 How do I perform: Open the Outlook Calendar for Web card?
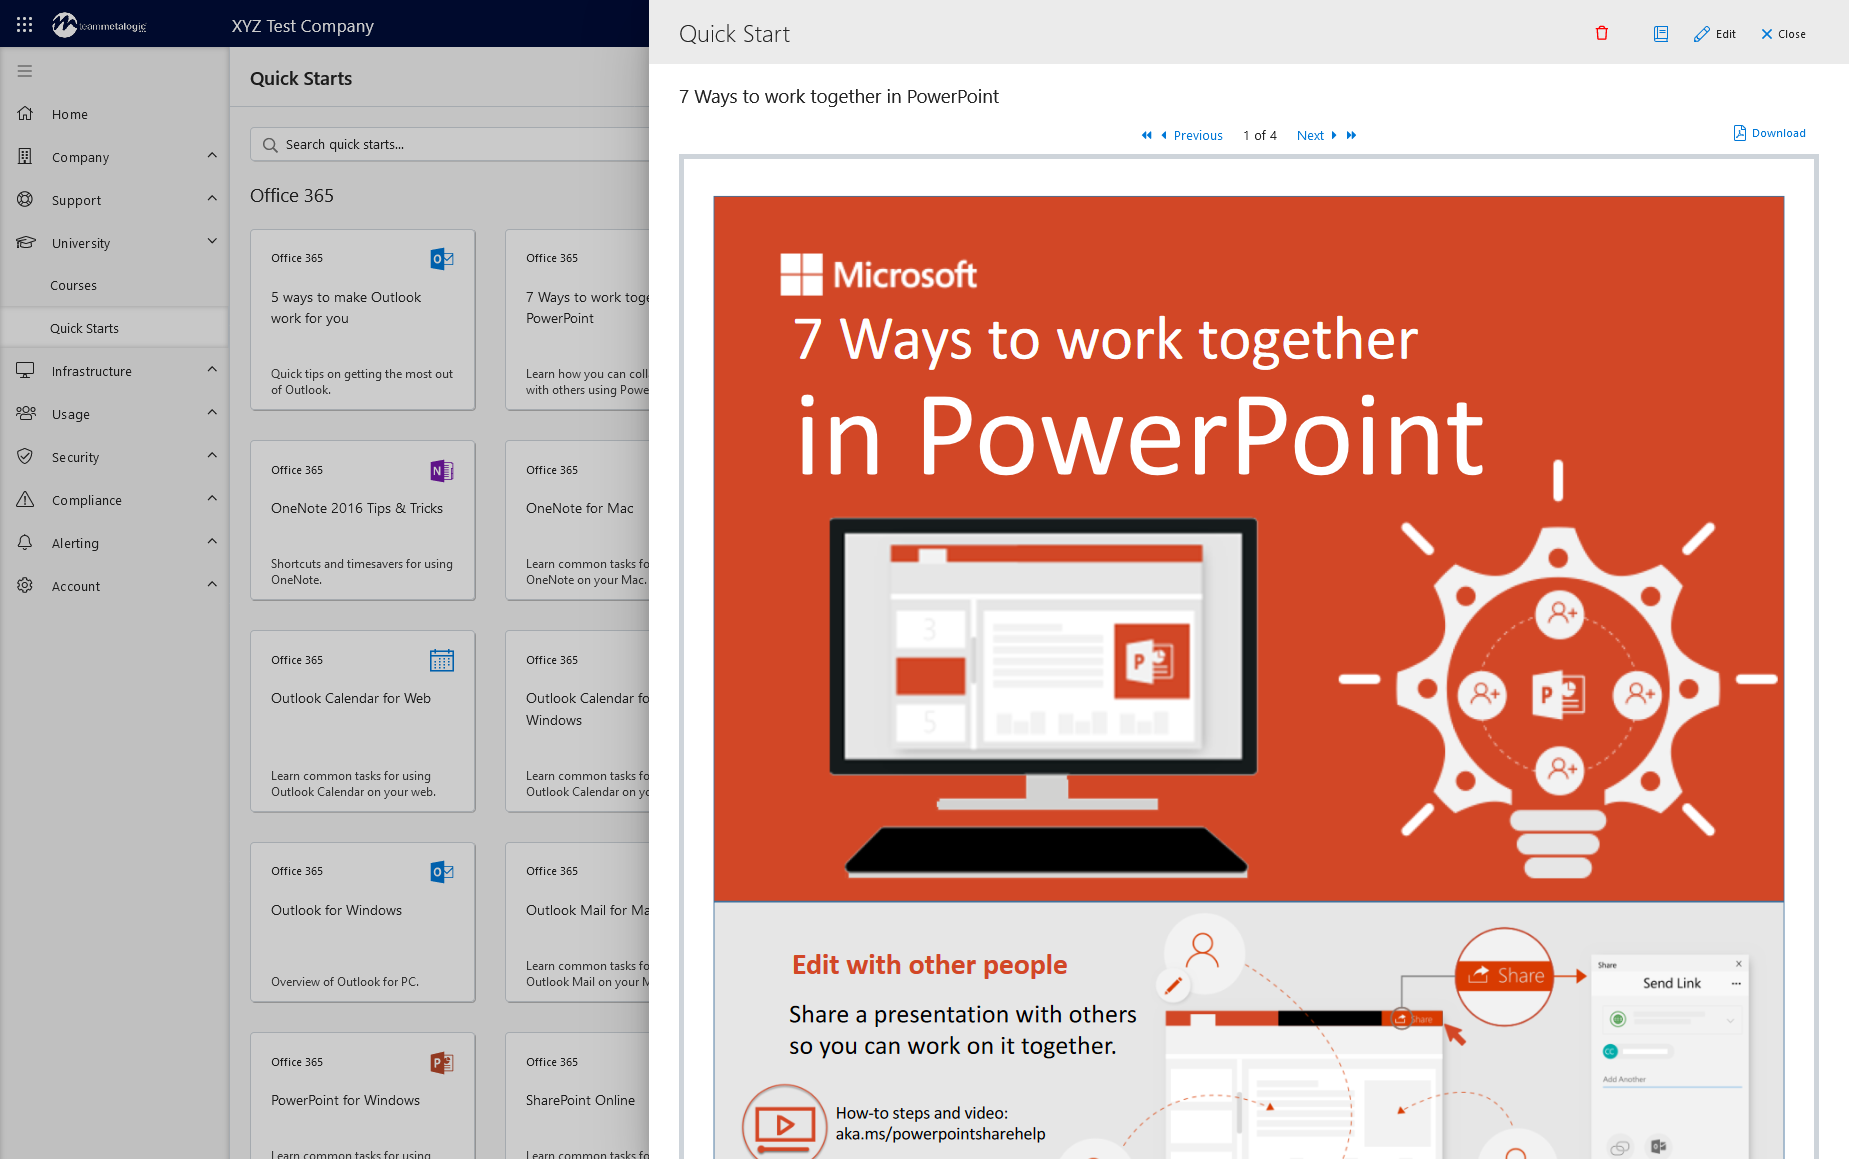(x=363, y=721)
